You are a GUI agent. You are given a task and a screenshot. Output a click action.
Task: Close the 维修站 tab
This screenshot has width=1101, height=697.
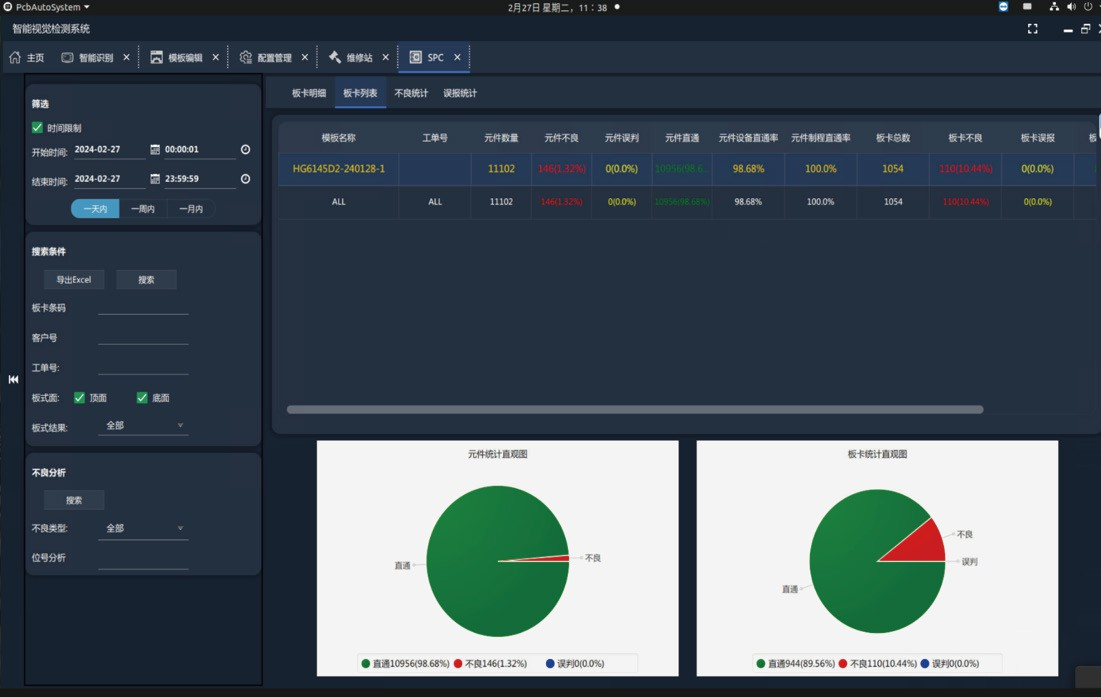click(385, 58)
